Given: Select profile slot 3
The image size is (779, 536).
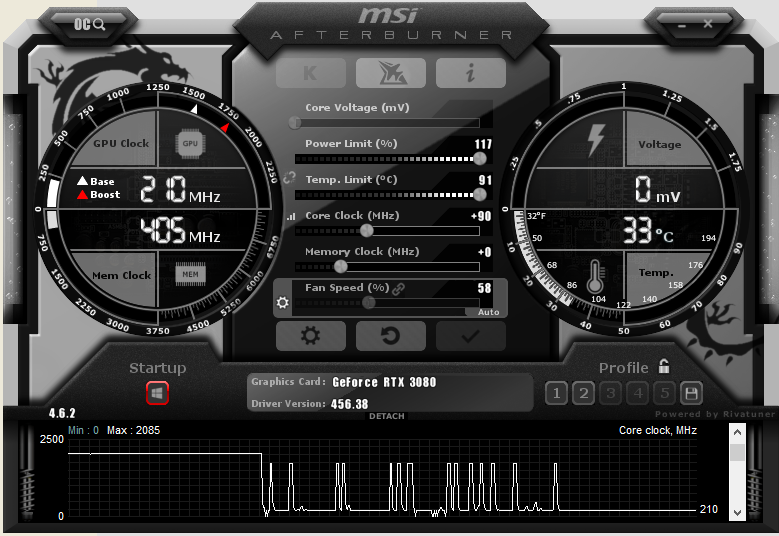Looking at the screenshot, I should pyautogui.click(x=611, y=394).
